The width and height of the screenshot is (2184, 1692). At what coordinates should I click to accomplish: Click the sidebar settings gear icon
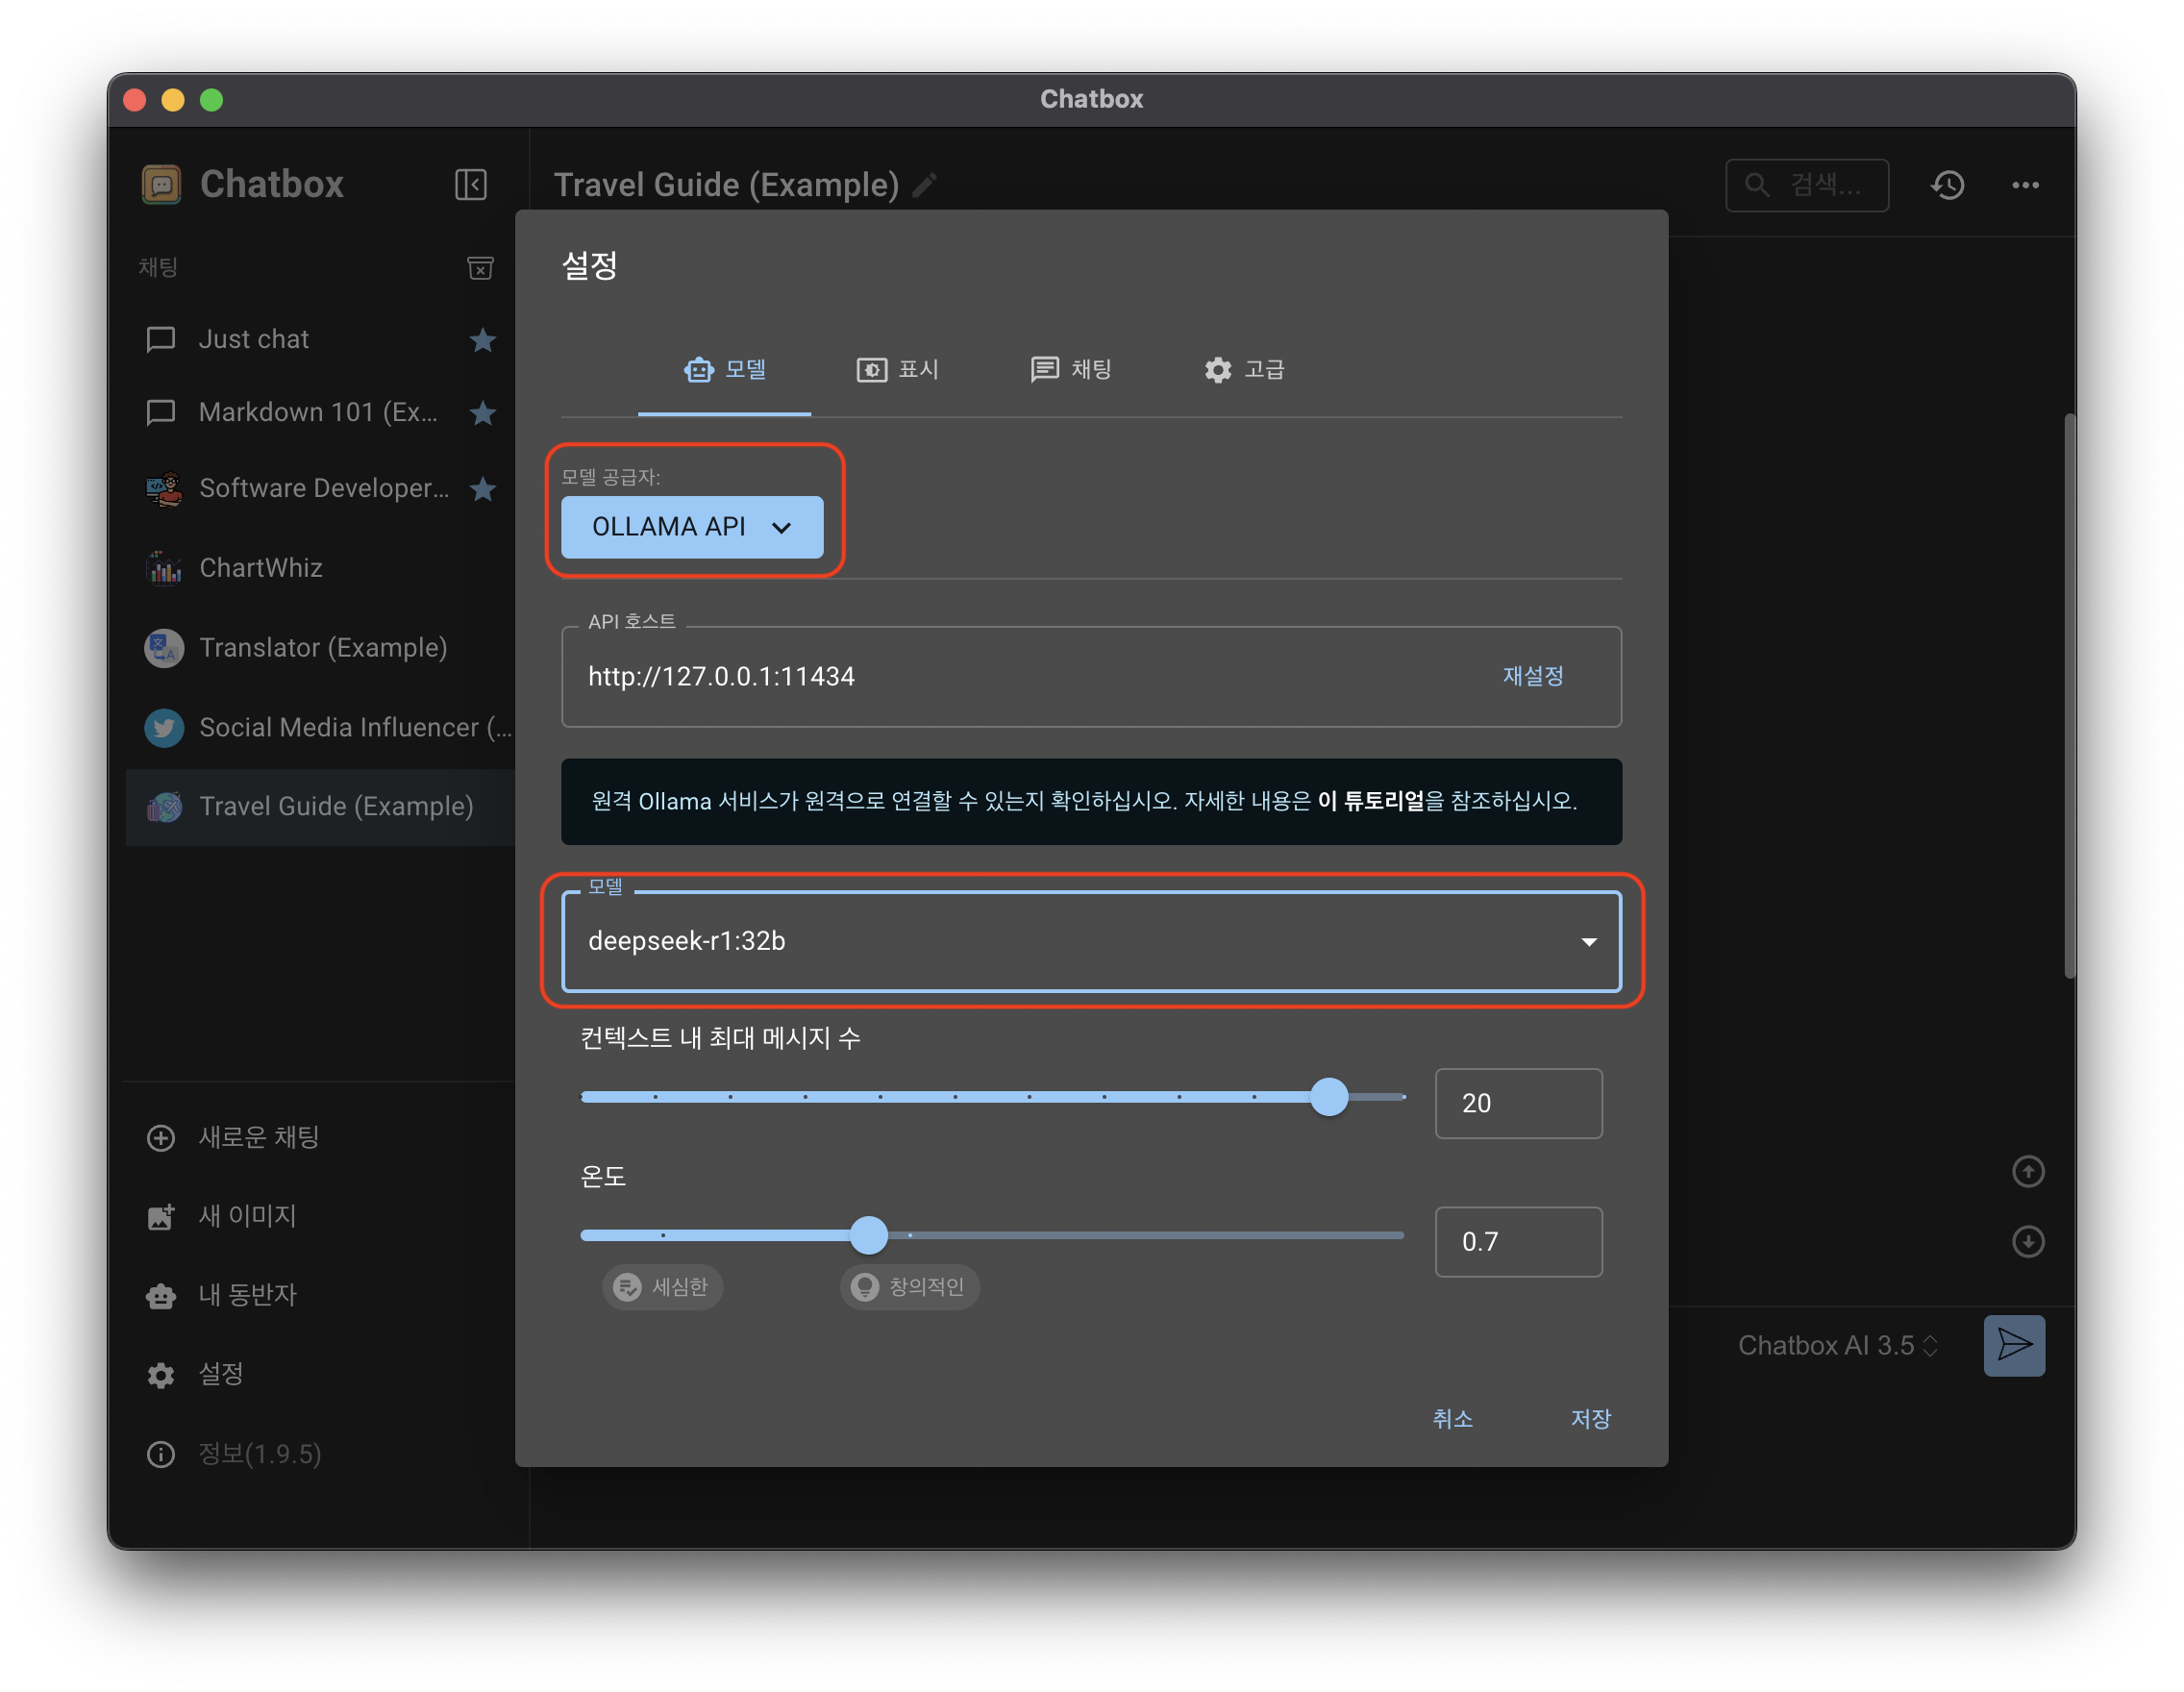click(160, 1375)
